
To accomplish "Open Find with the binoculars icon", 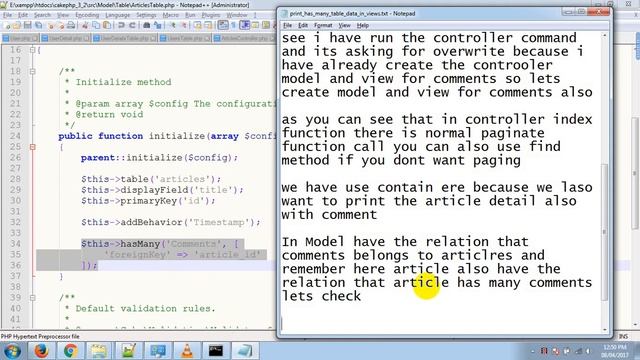I will tap(147, 26).
